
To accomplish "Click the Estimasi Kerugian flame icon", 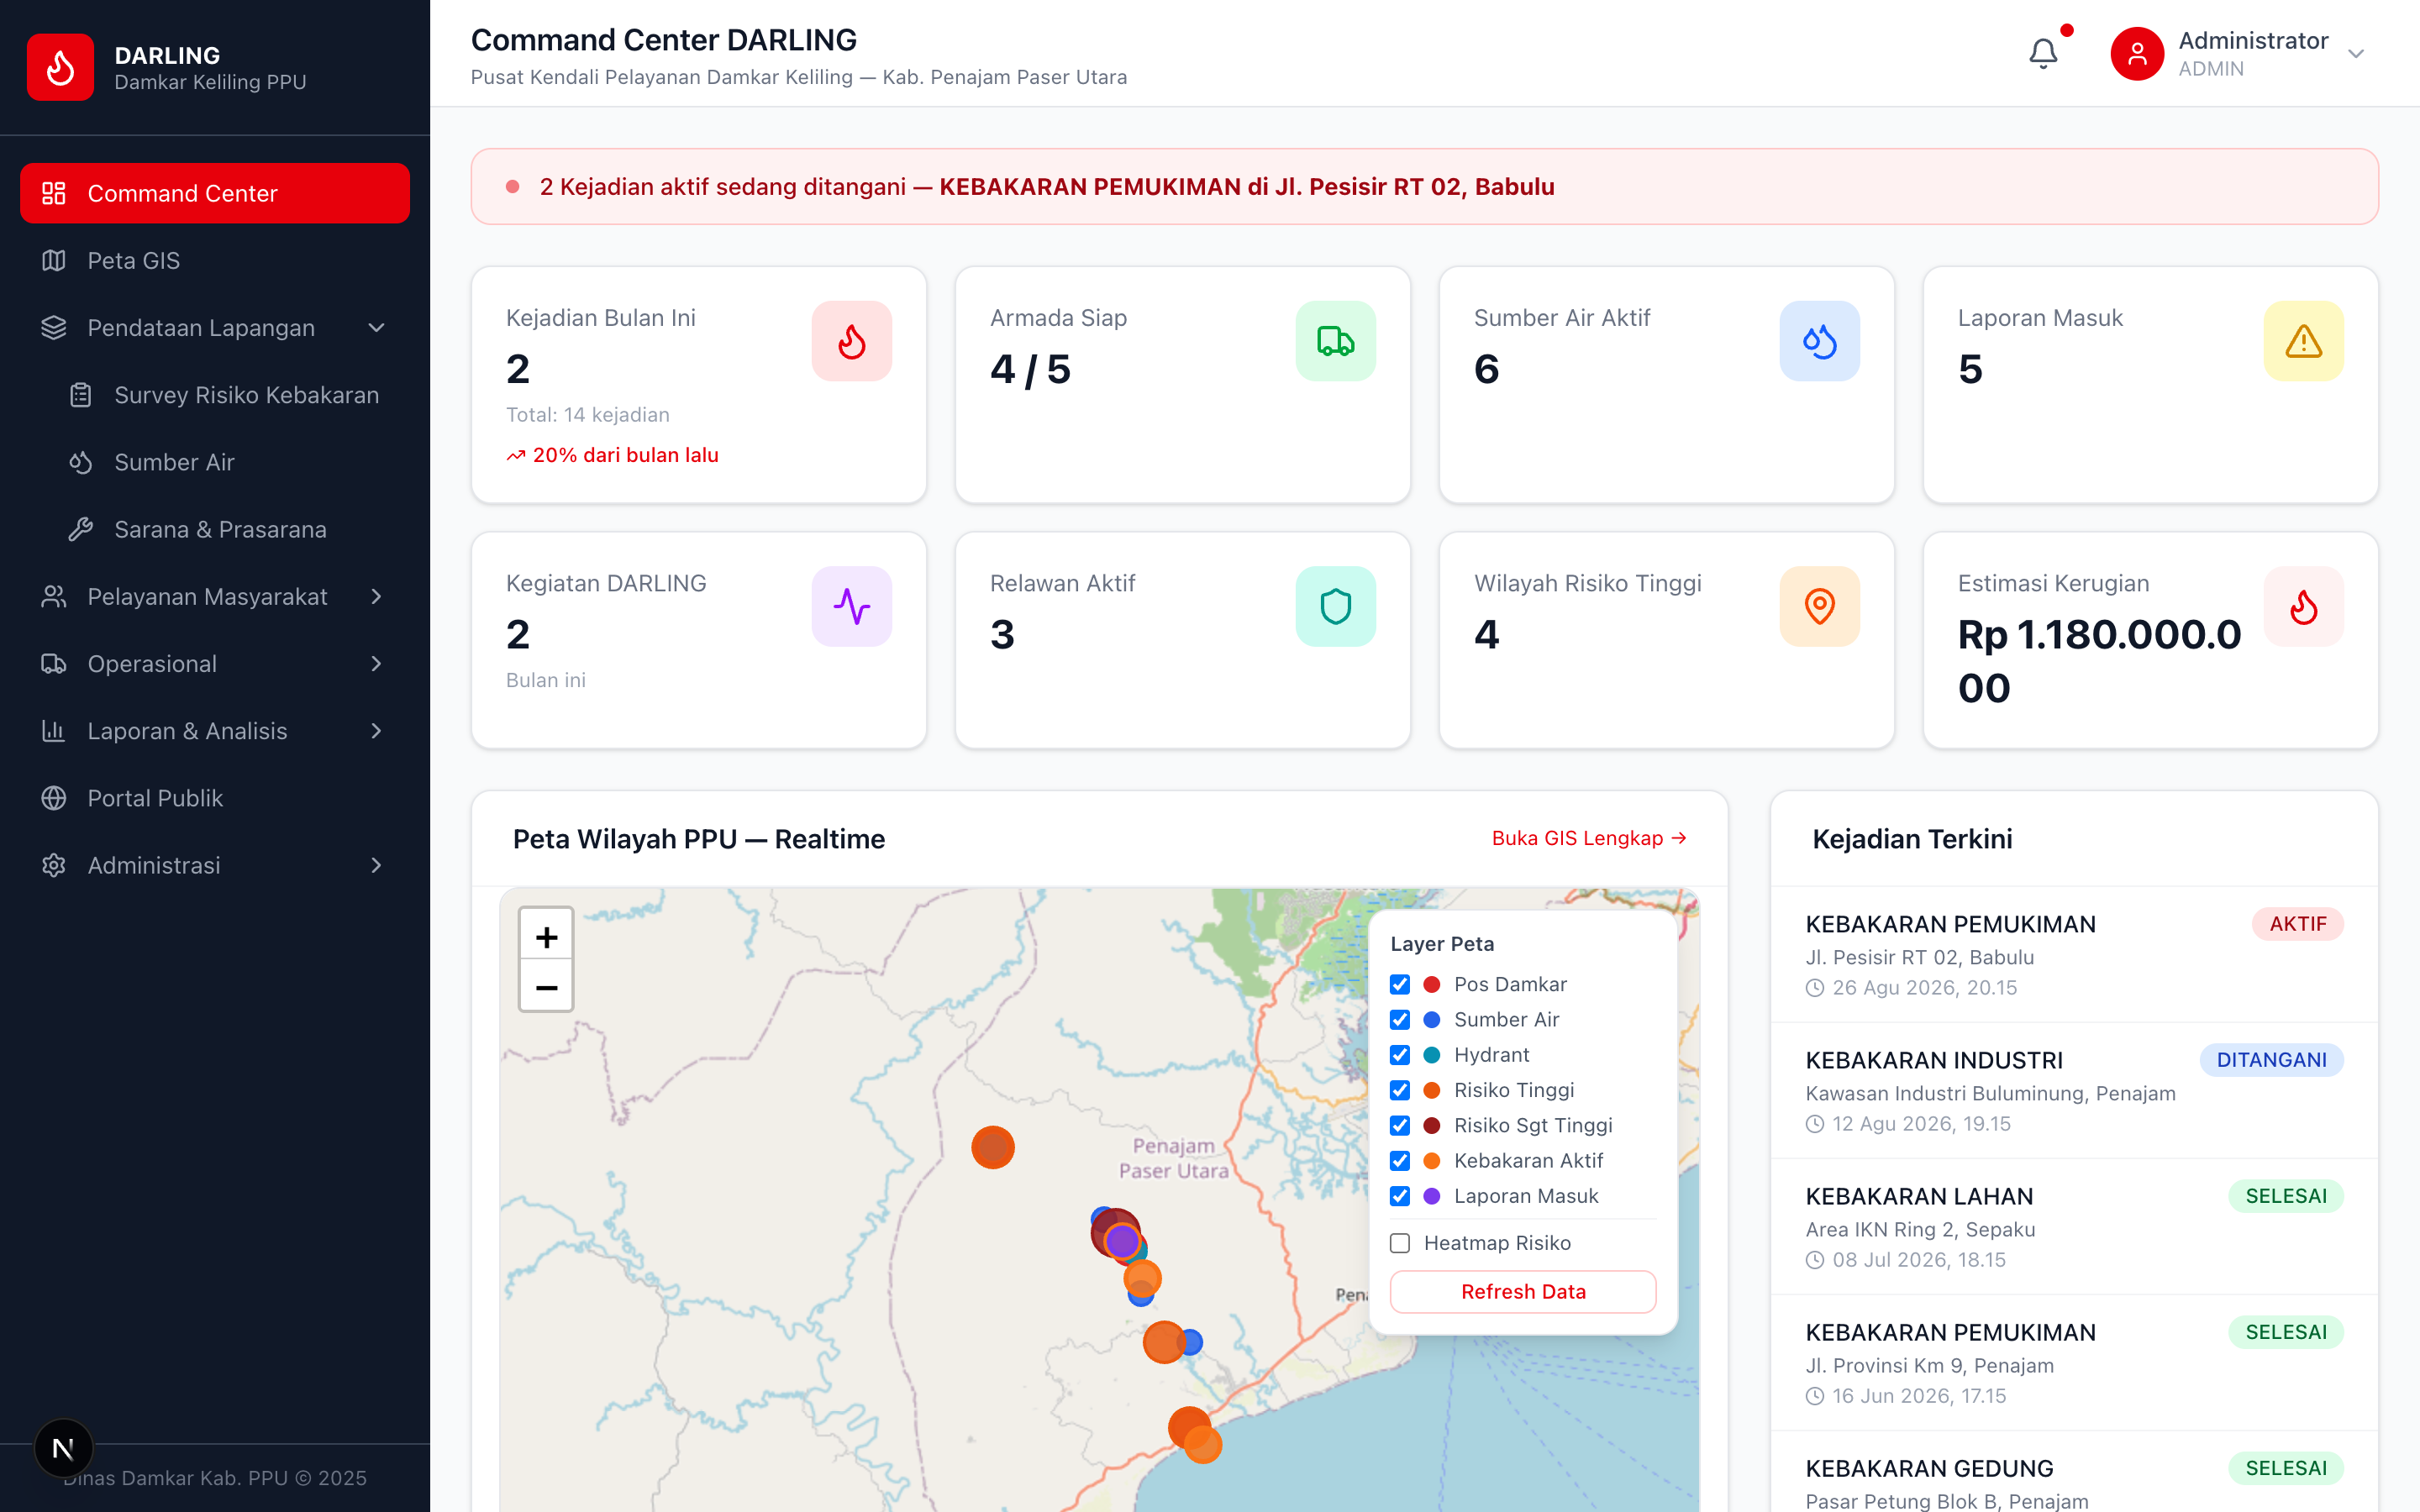I will point(2303,606).
